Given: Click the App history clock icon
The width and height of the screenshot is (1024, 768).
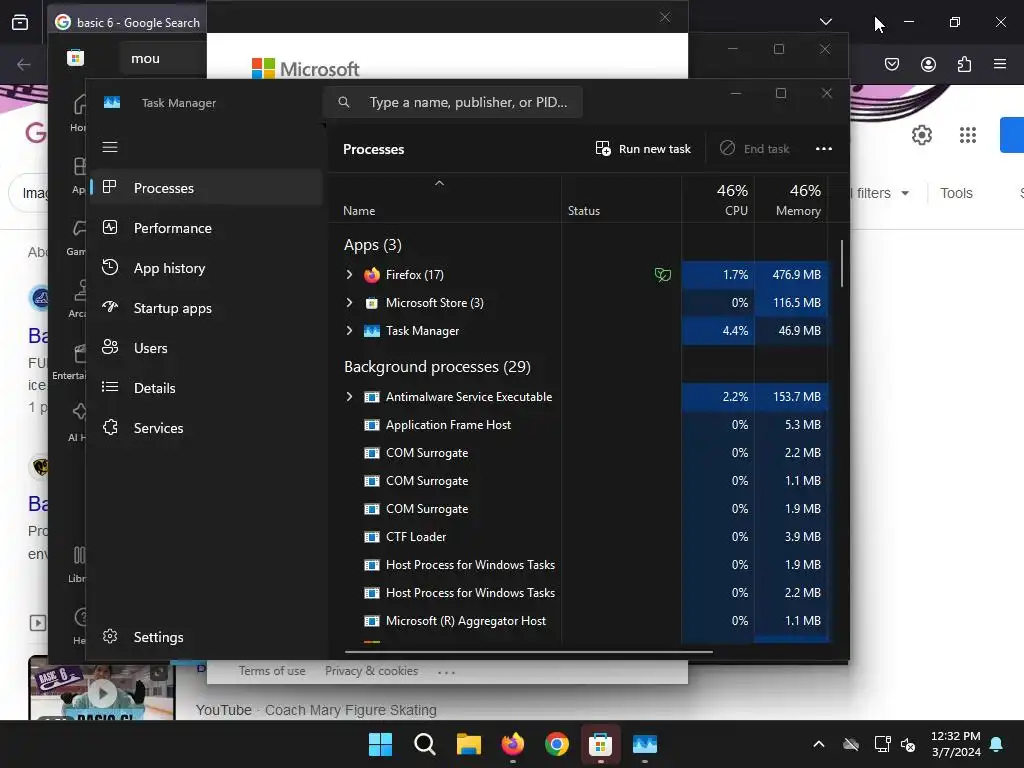Looking at the screenshot, I should pyautogui.click(x=110, y=267).
